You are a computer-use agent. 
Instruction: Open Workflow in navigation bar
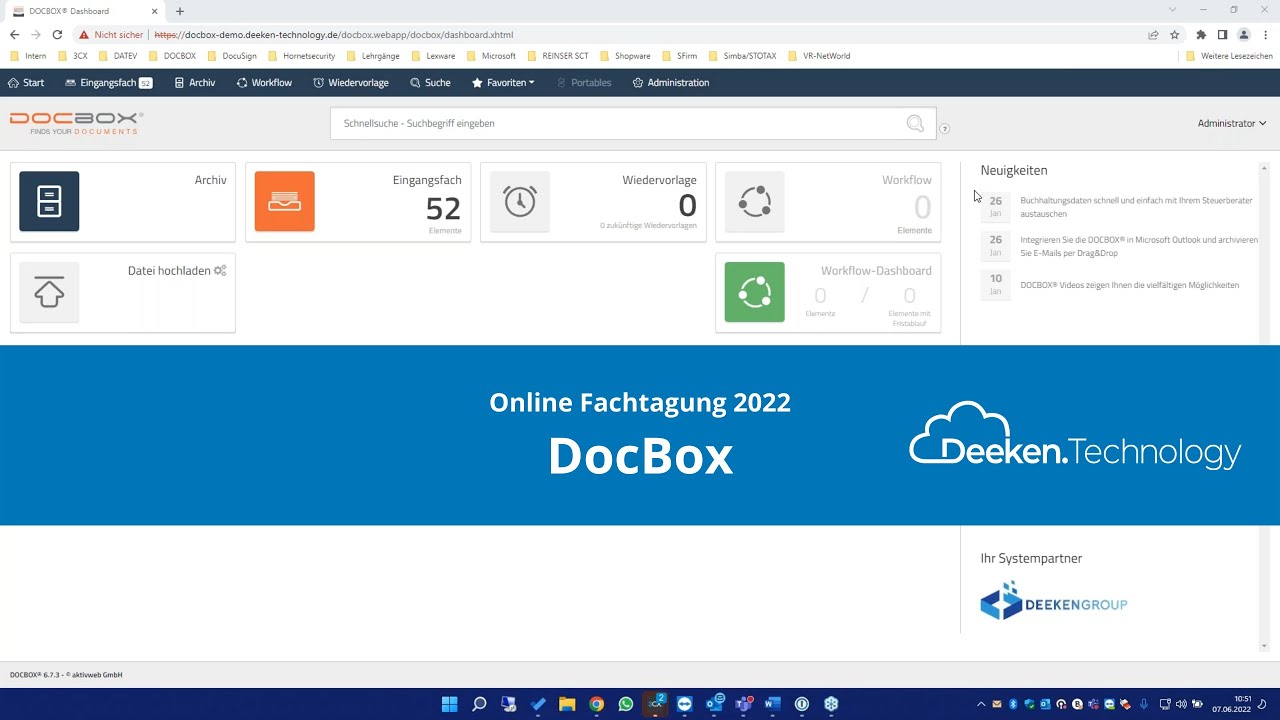coord(264,82)
